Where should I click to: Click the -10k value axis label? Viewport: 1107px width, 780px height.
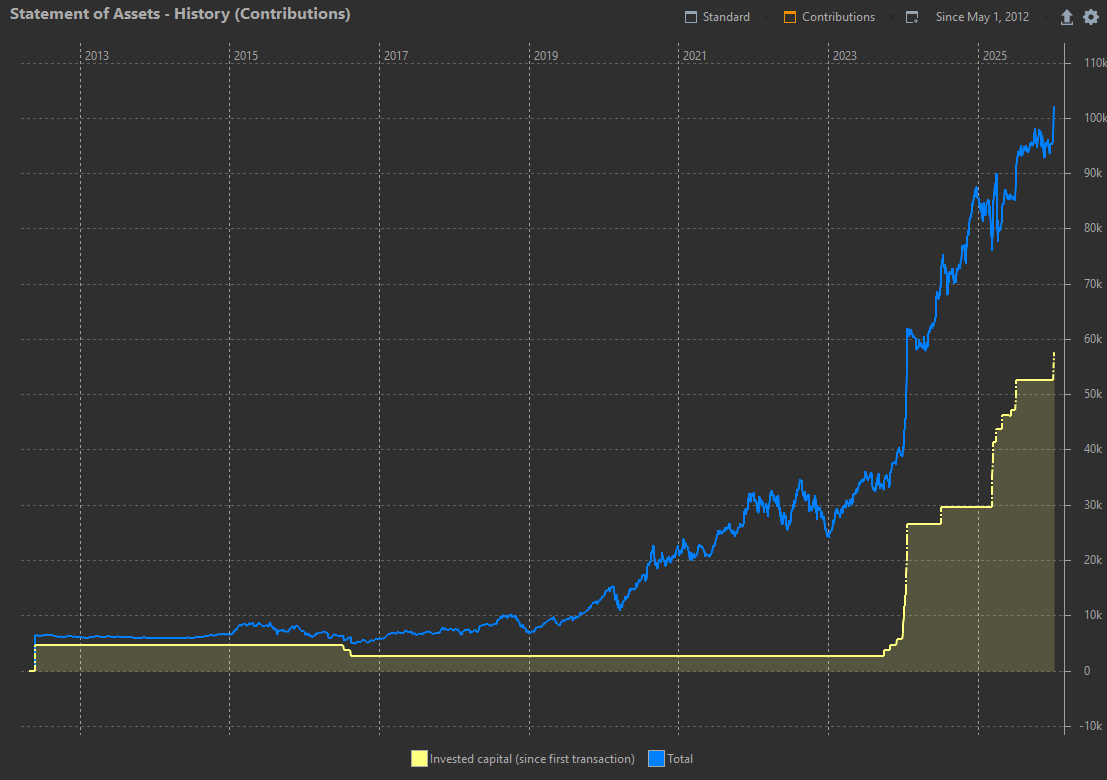click(1093, 726)
